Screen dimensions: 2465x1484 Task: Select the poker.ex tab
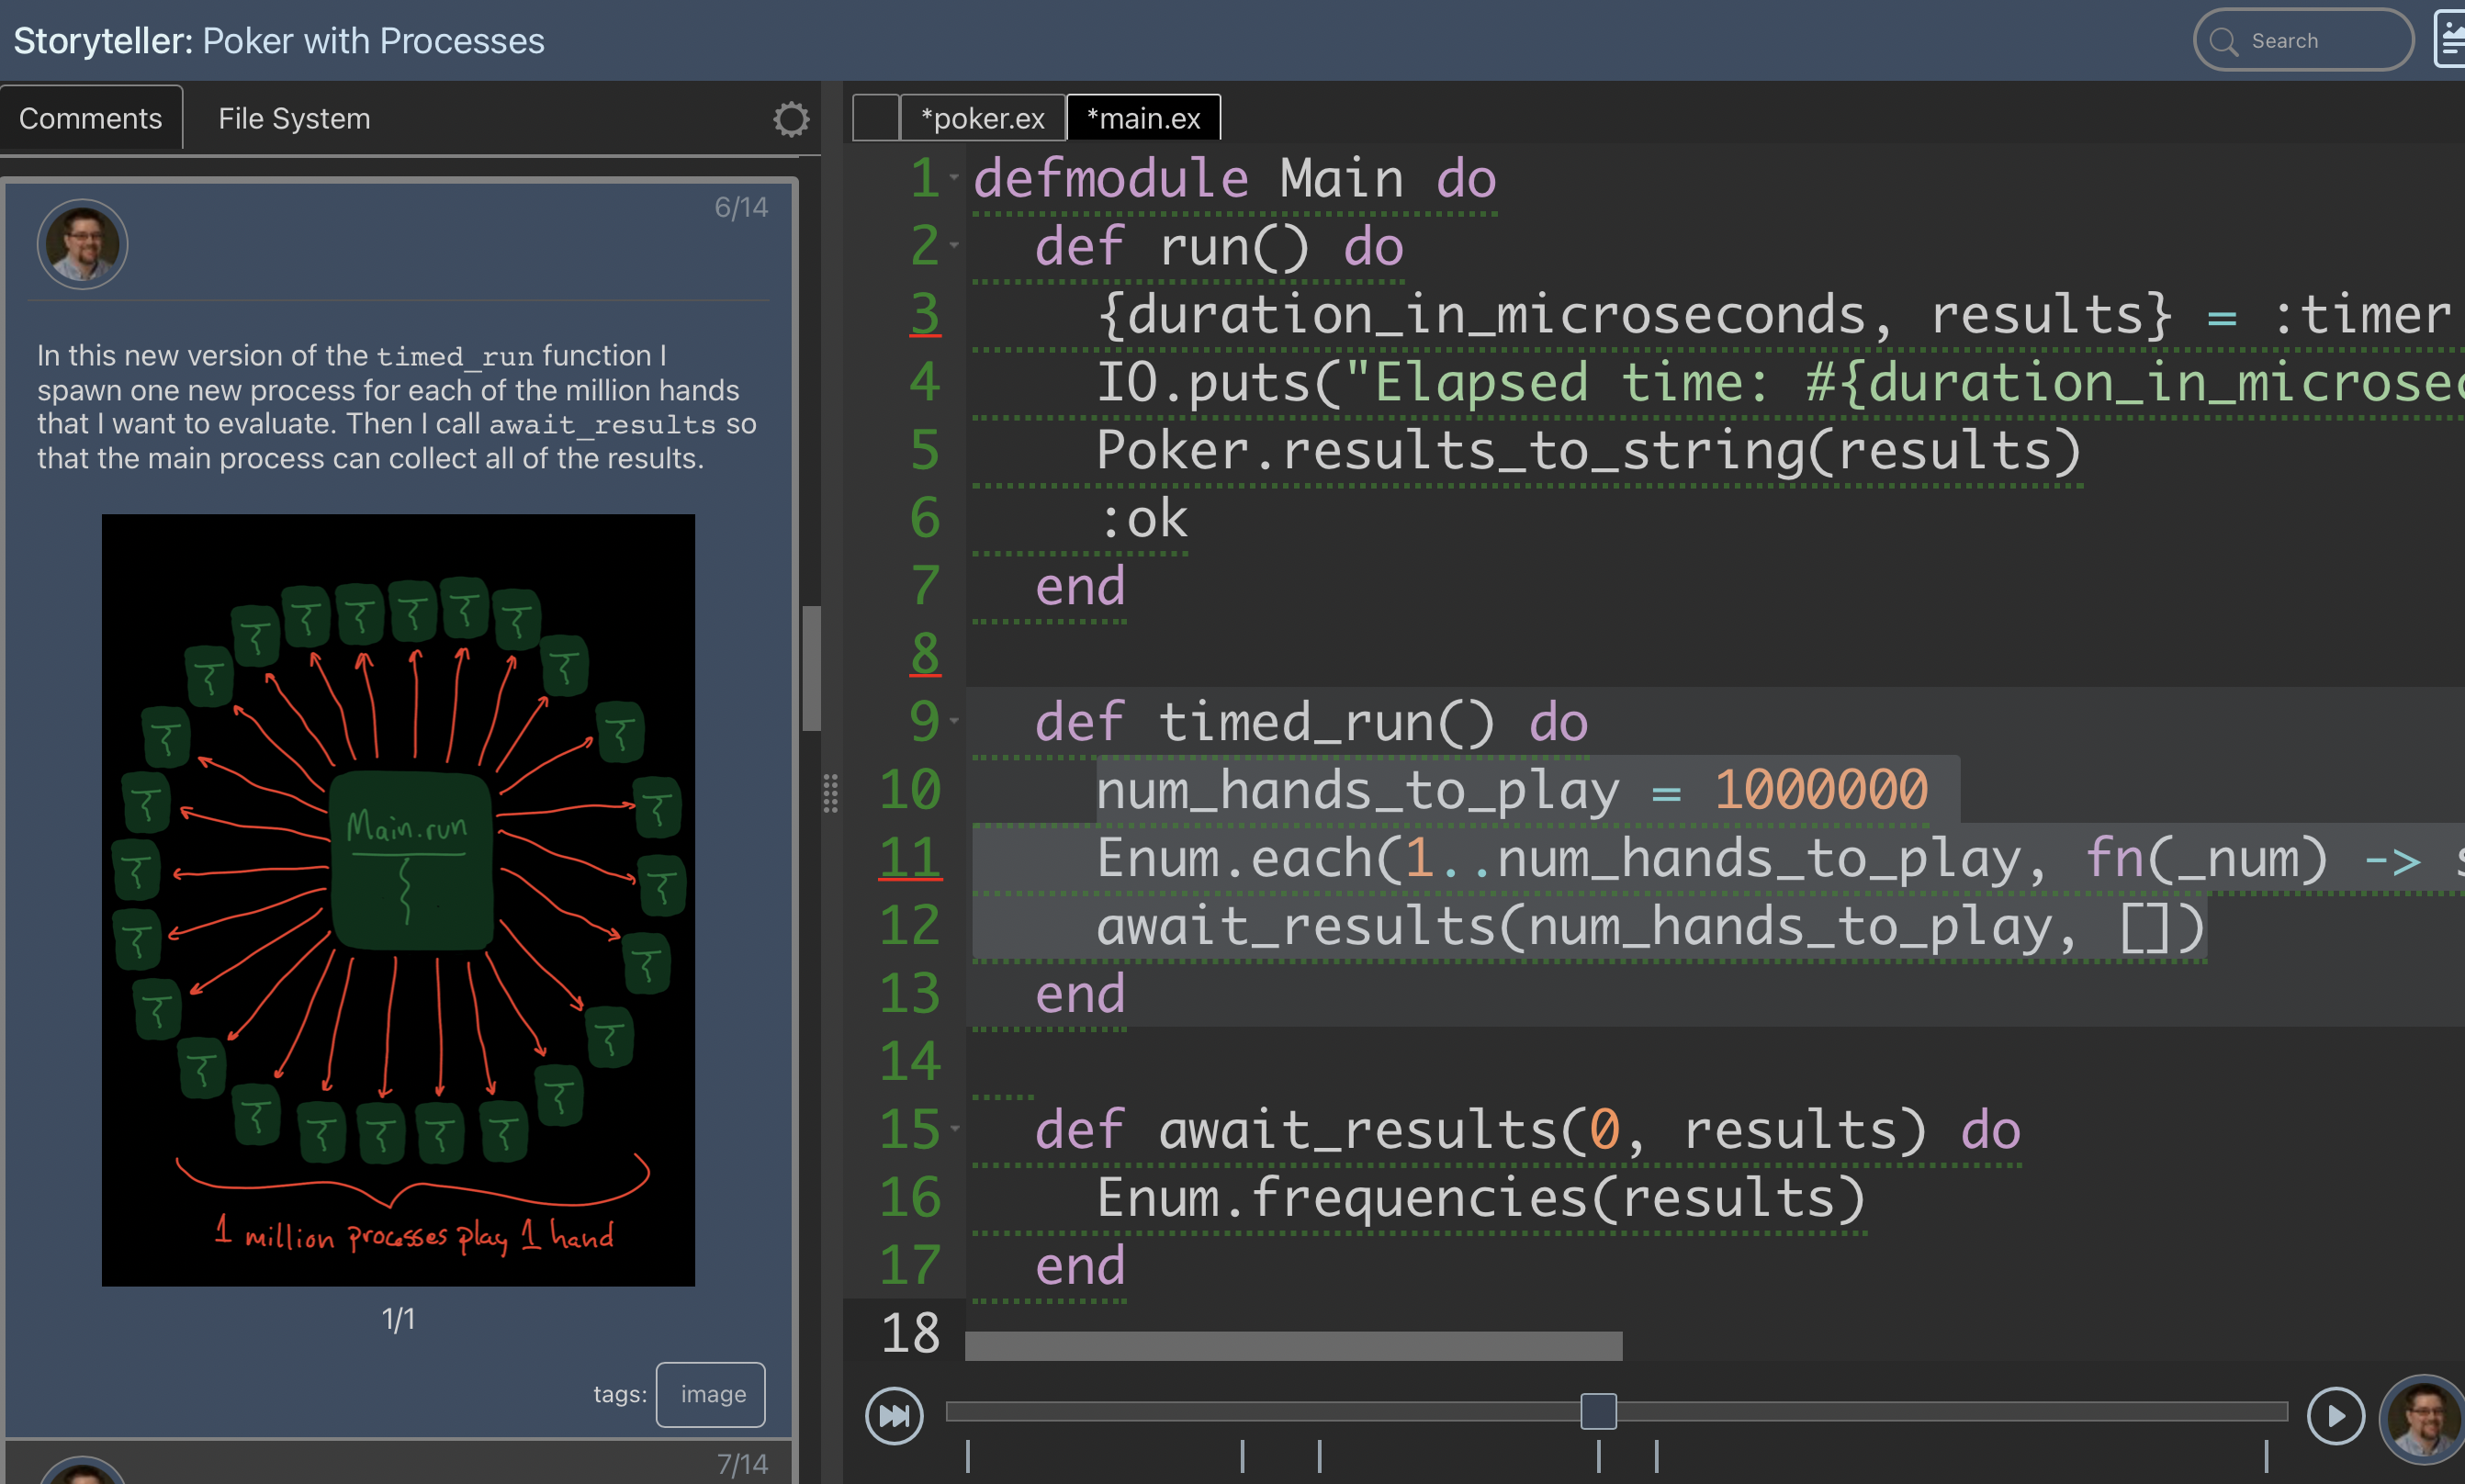983,118
